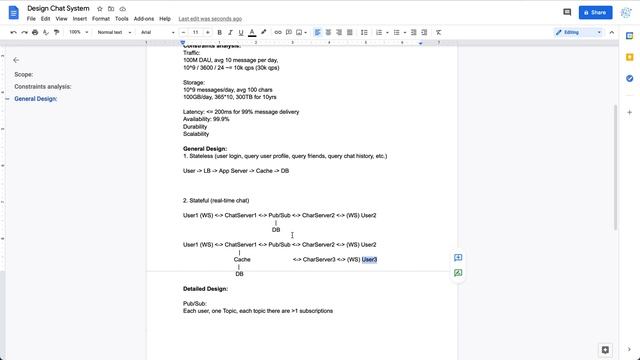Toggle underline formatting
Screen dimensions: 640x360
pyautogui.click(x=241, y=32)
